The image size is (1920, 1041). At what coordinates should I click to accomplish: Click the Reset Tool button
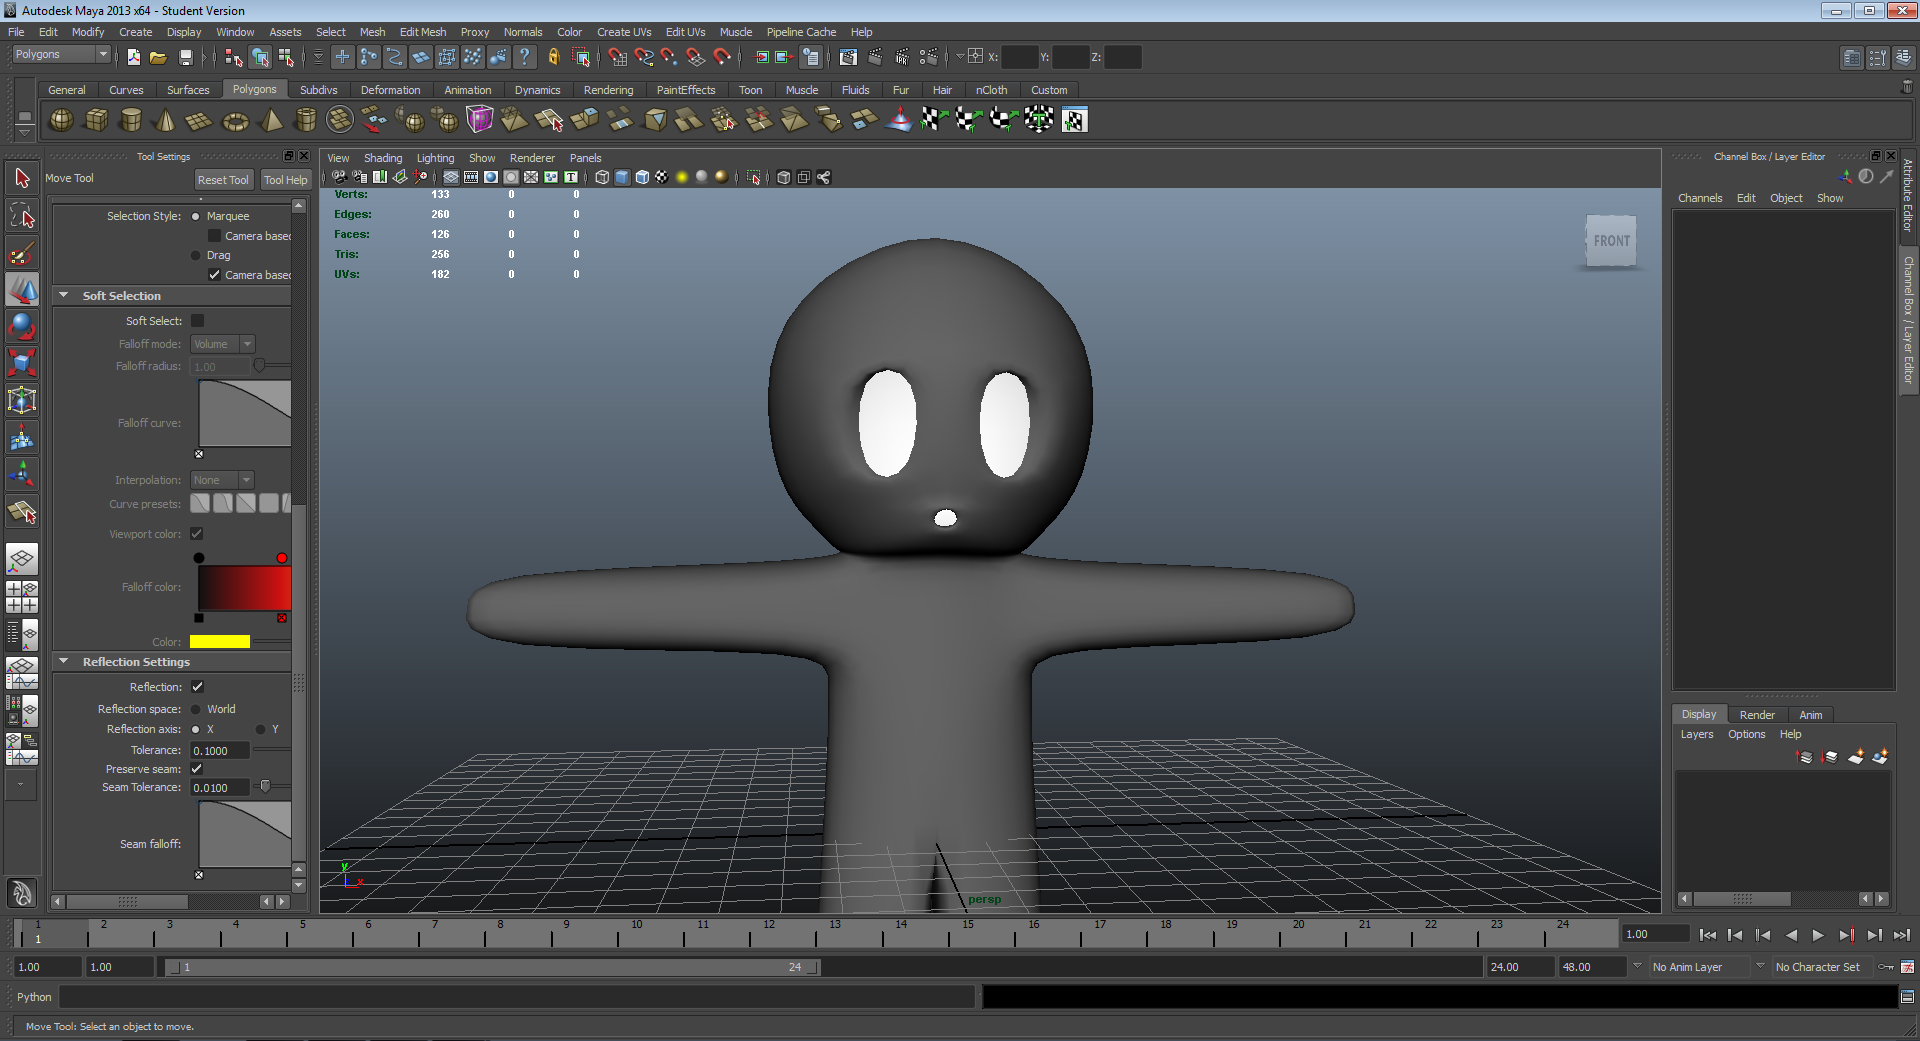[223, 180]
